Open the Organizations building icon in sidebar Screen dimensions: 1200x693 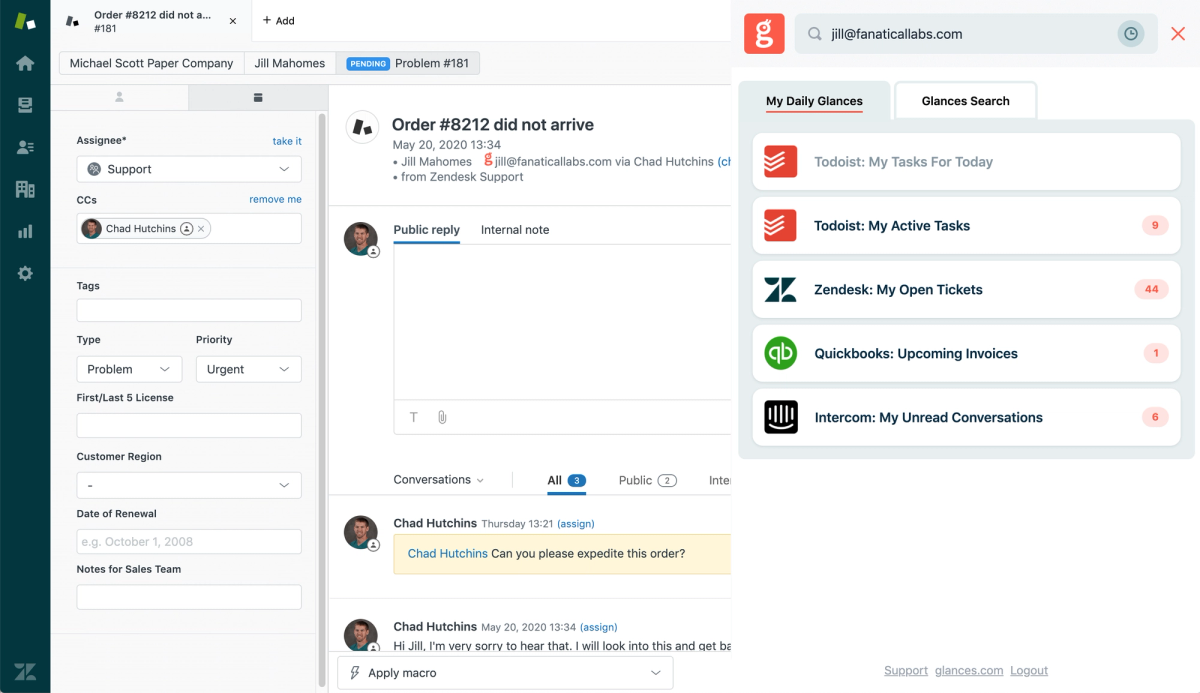[25, 189]
